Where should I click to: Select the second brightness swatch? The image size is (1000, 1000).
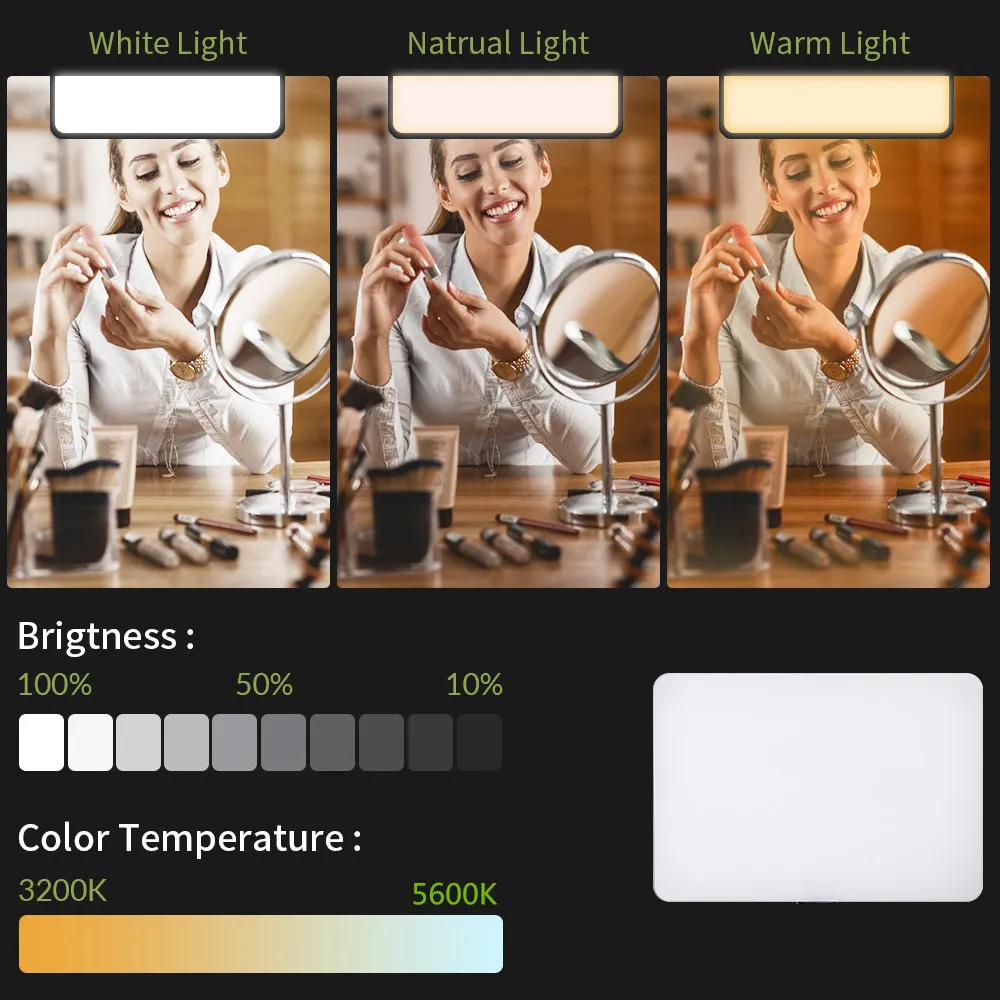[x=90, y=742]
